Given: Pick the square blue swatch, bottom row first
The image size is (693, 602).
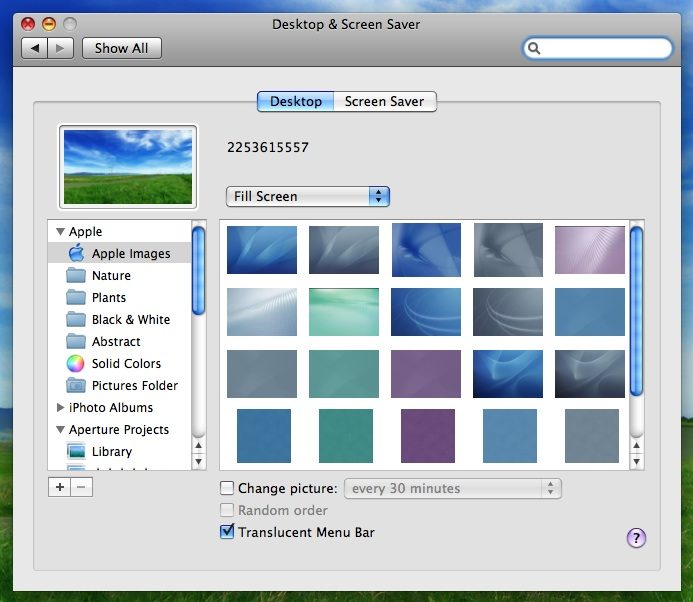Looking at the screenshot, I should tap(264, 436).
